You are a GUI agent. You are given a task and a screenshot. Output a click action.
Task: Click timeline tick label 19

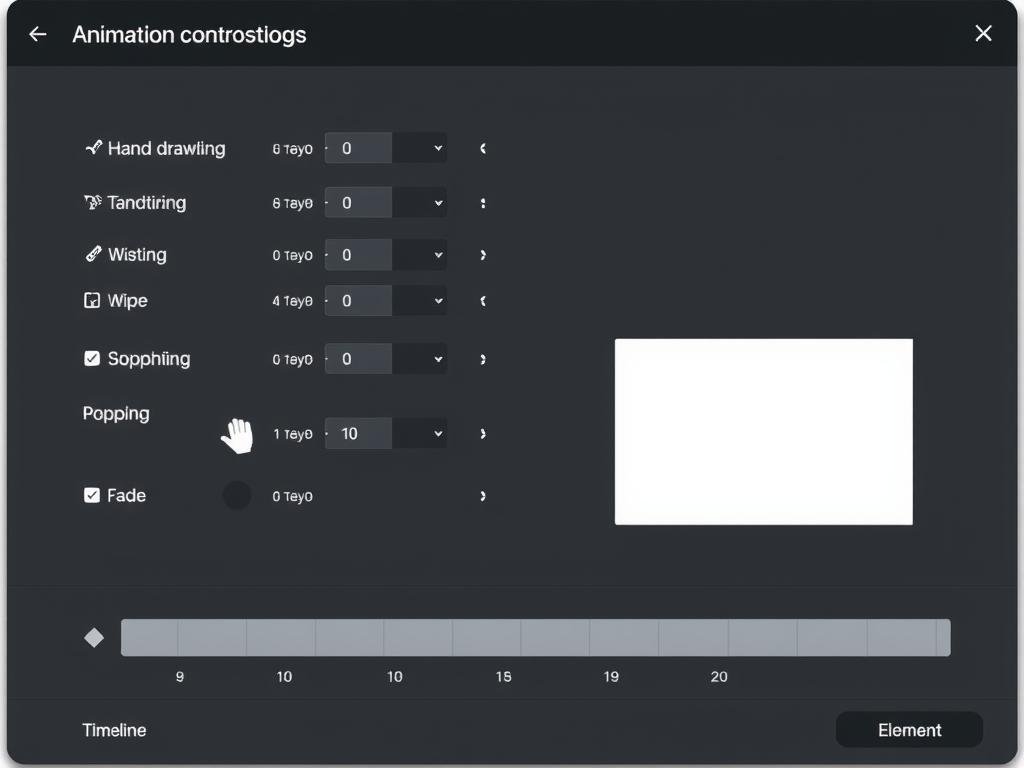click(611, 677)
